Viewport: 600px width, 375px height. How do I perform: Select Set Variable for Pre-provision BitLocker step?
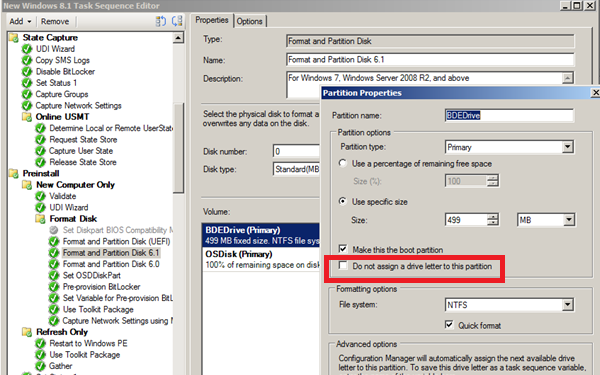(117, 298)
